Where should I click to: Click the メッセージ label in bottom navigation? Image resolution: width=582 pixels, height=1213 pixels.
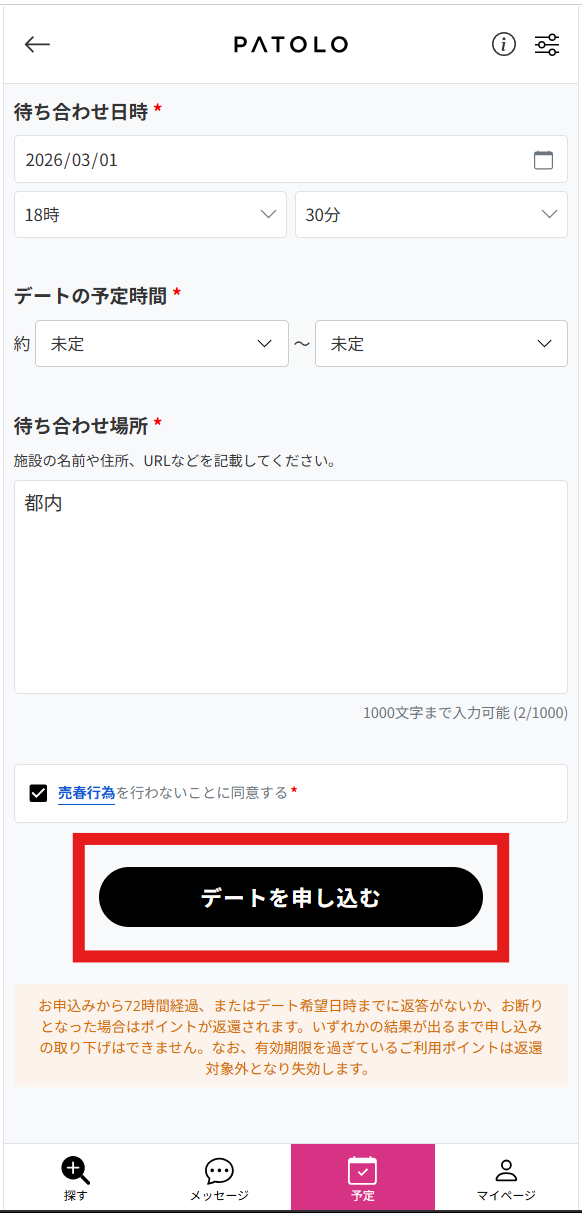point(219,1195)
